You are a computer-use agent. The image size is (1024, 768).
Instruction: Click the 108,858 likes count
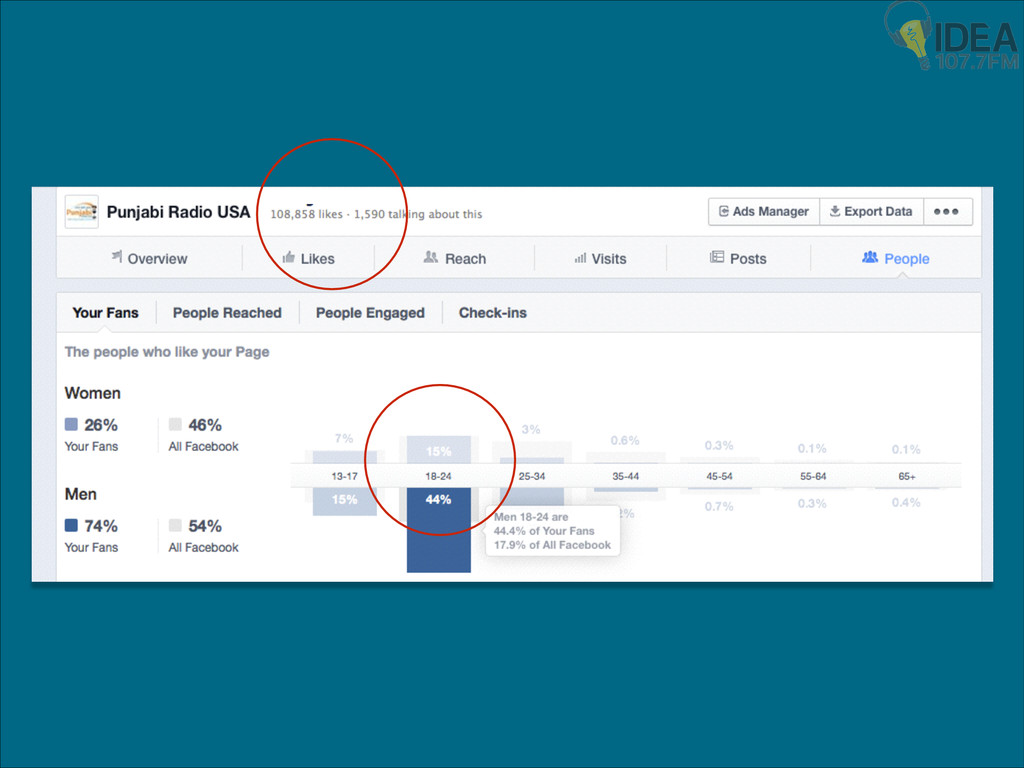pyautogui.click(x=306, y=214)
